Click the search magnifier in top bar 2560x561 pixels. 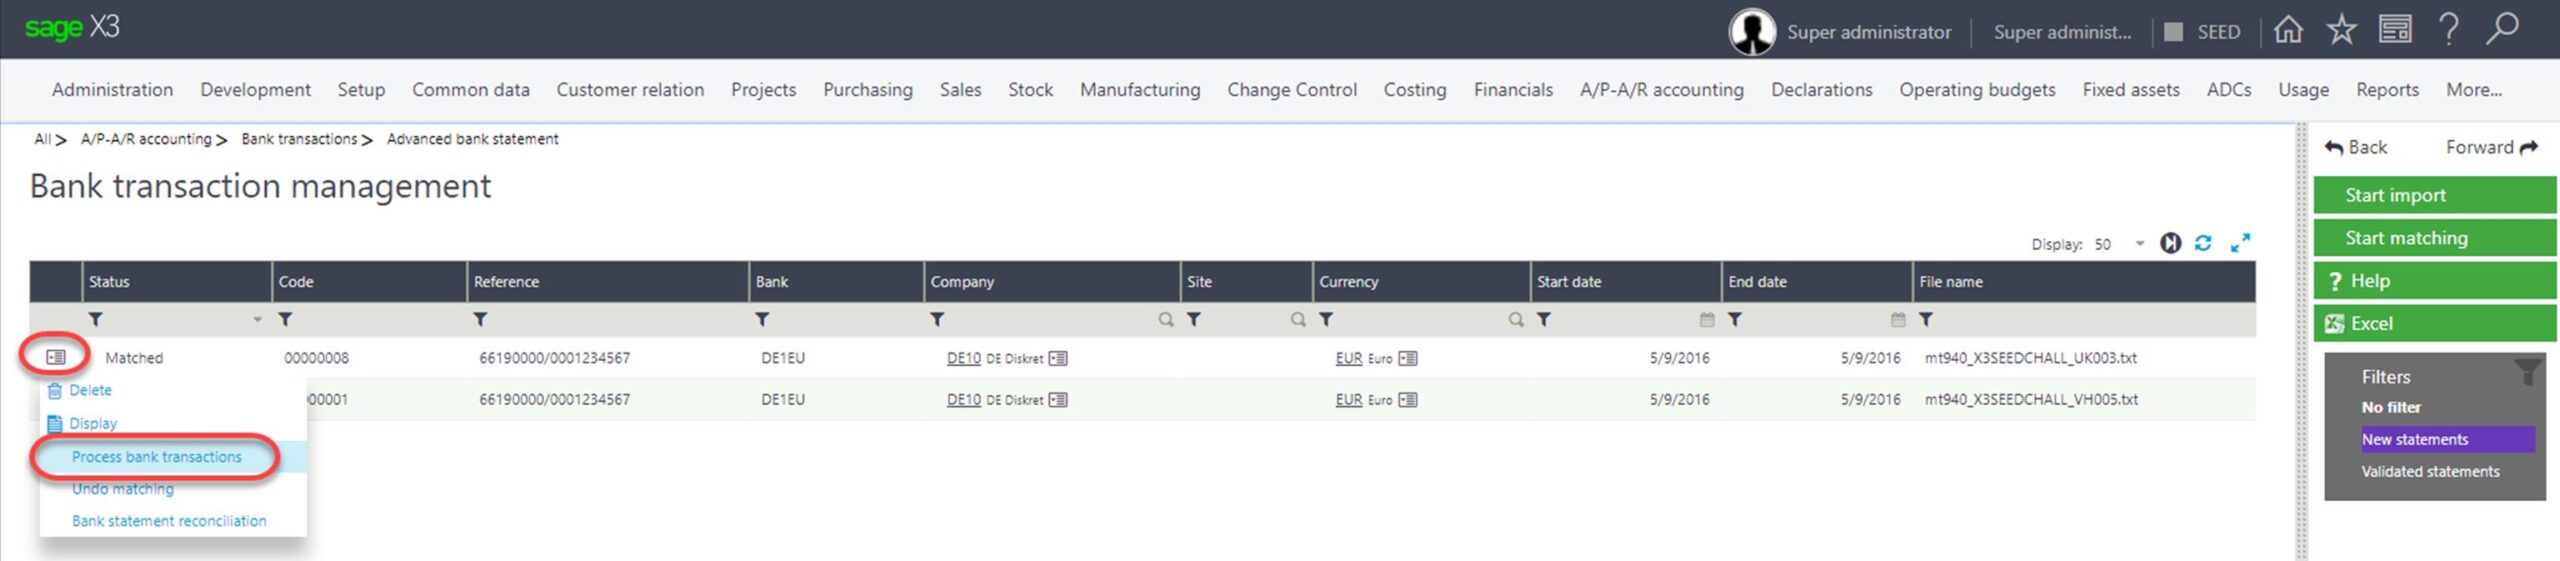(2502, 30)
